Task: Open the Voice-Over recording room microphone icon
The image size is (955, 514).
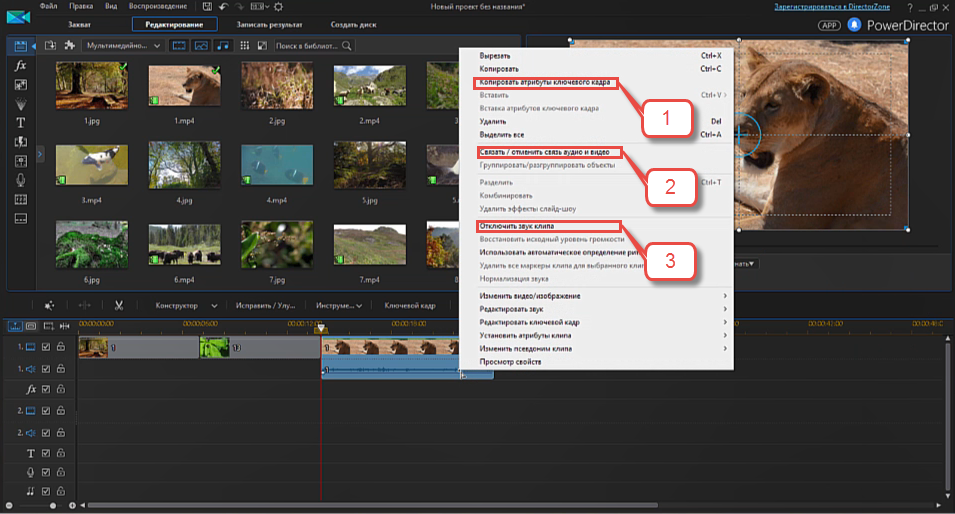Action: point(20,179)
